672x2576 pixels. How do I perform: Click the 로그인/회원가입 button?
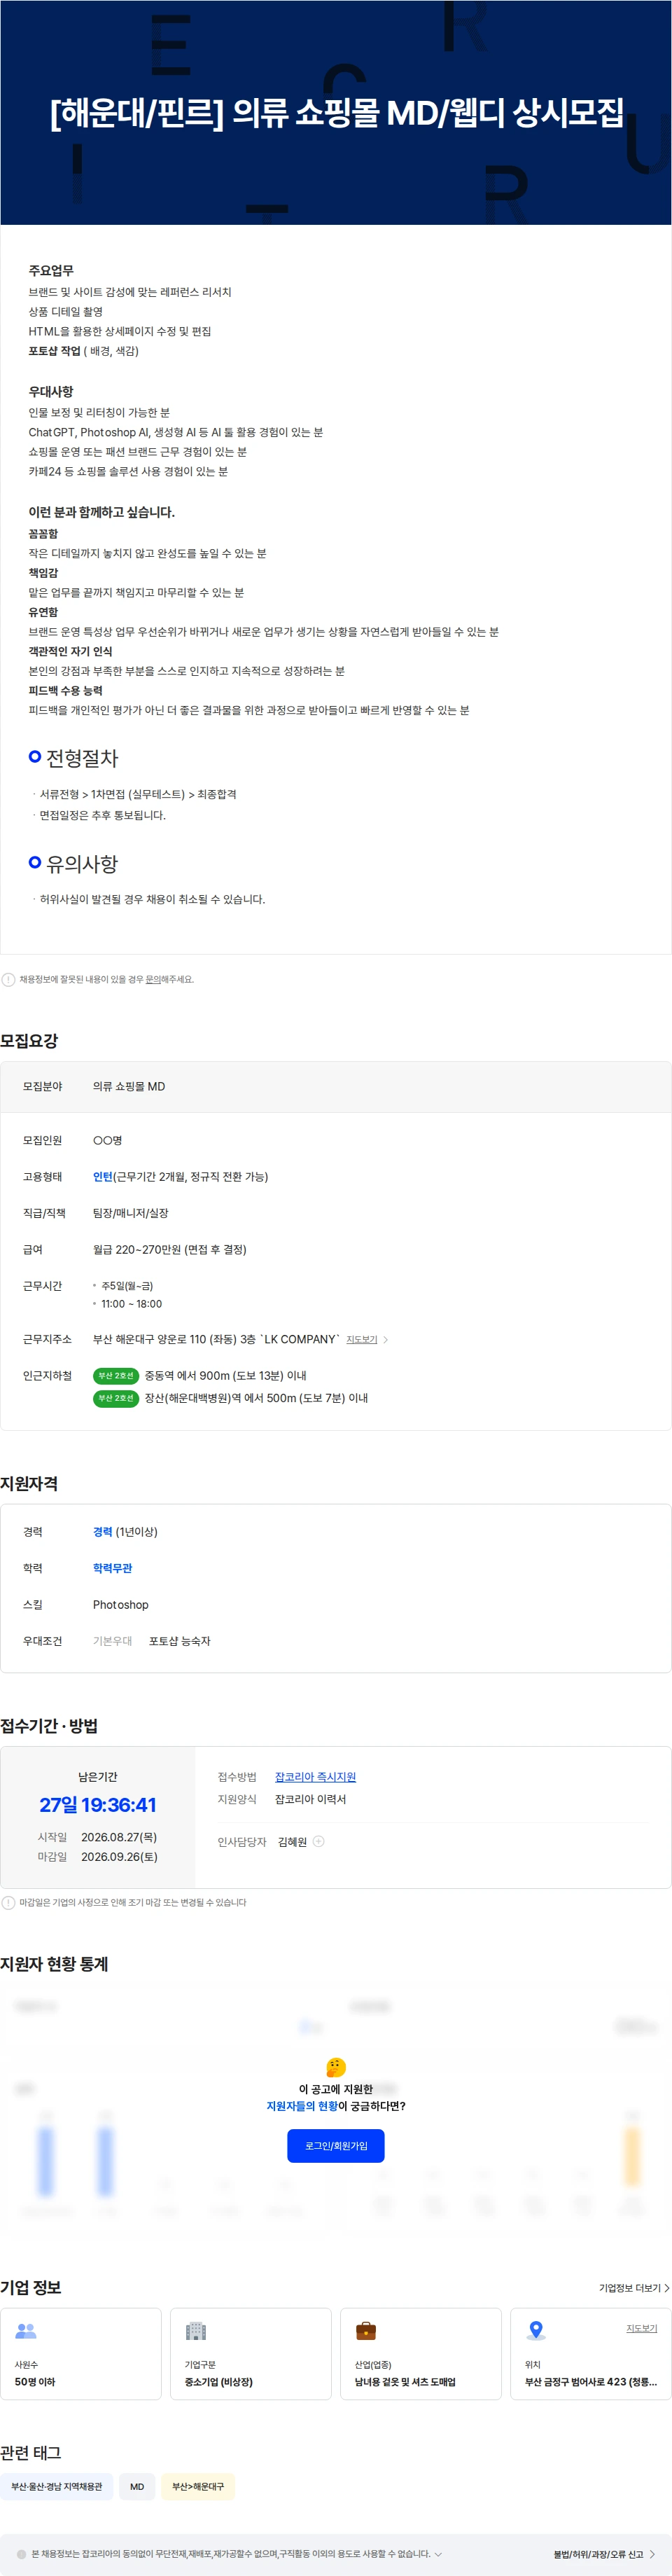336,2145
